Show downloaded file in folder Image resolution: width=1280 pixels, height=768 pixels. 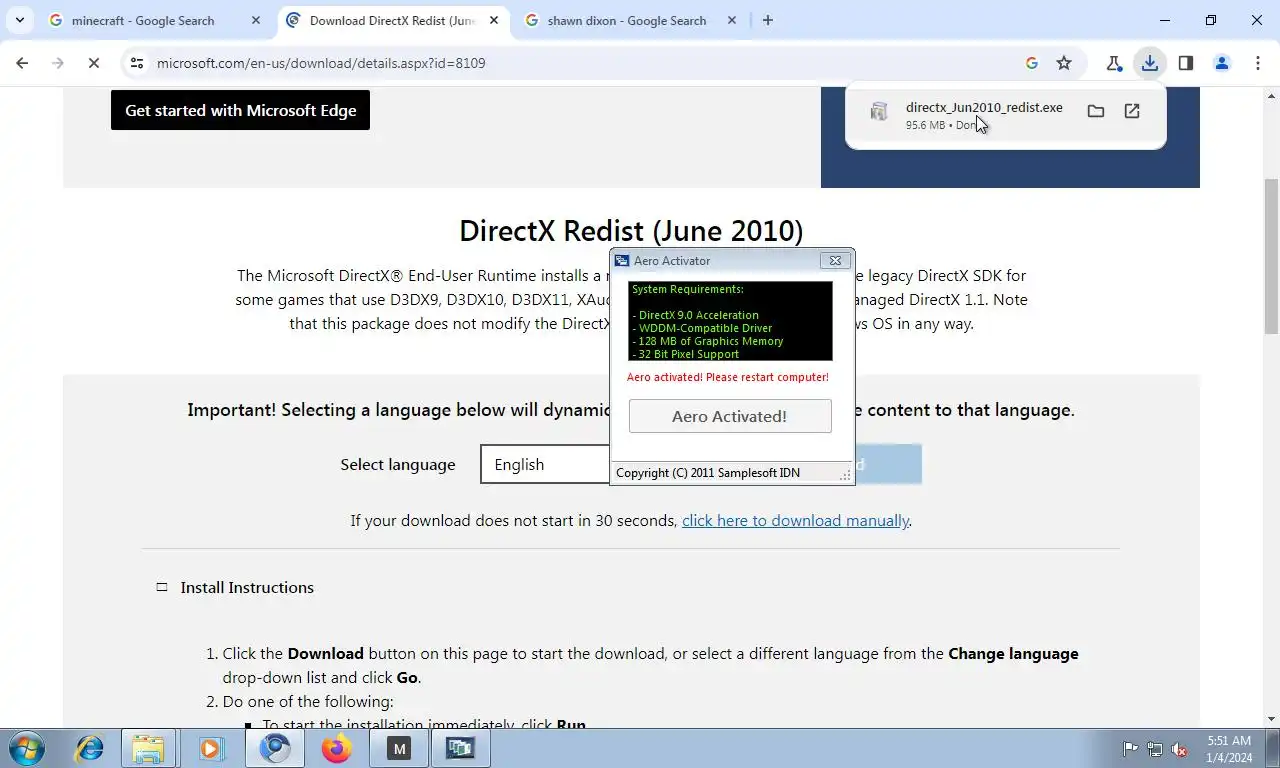[1096, 111]
